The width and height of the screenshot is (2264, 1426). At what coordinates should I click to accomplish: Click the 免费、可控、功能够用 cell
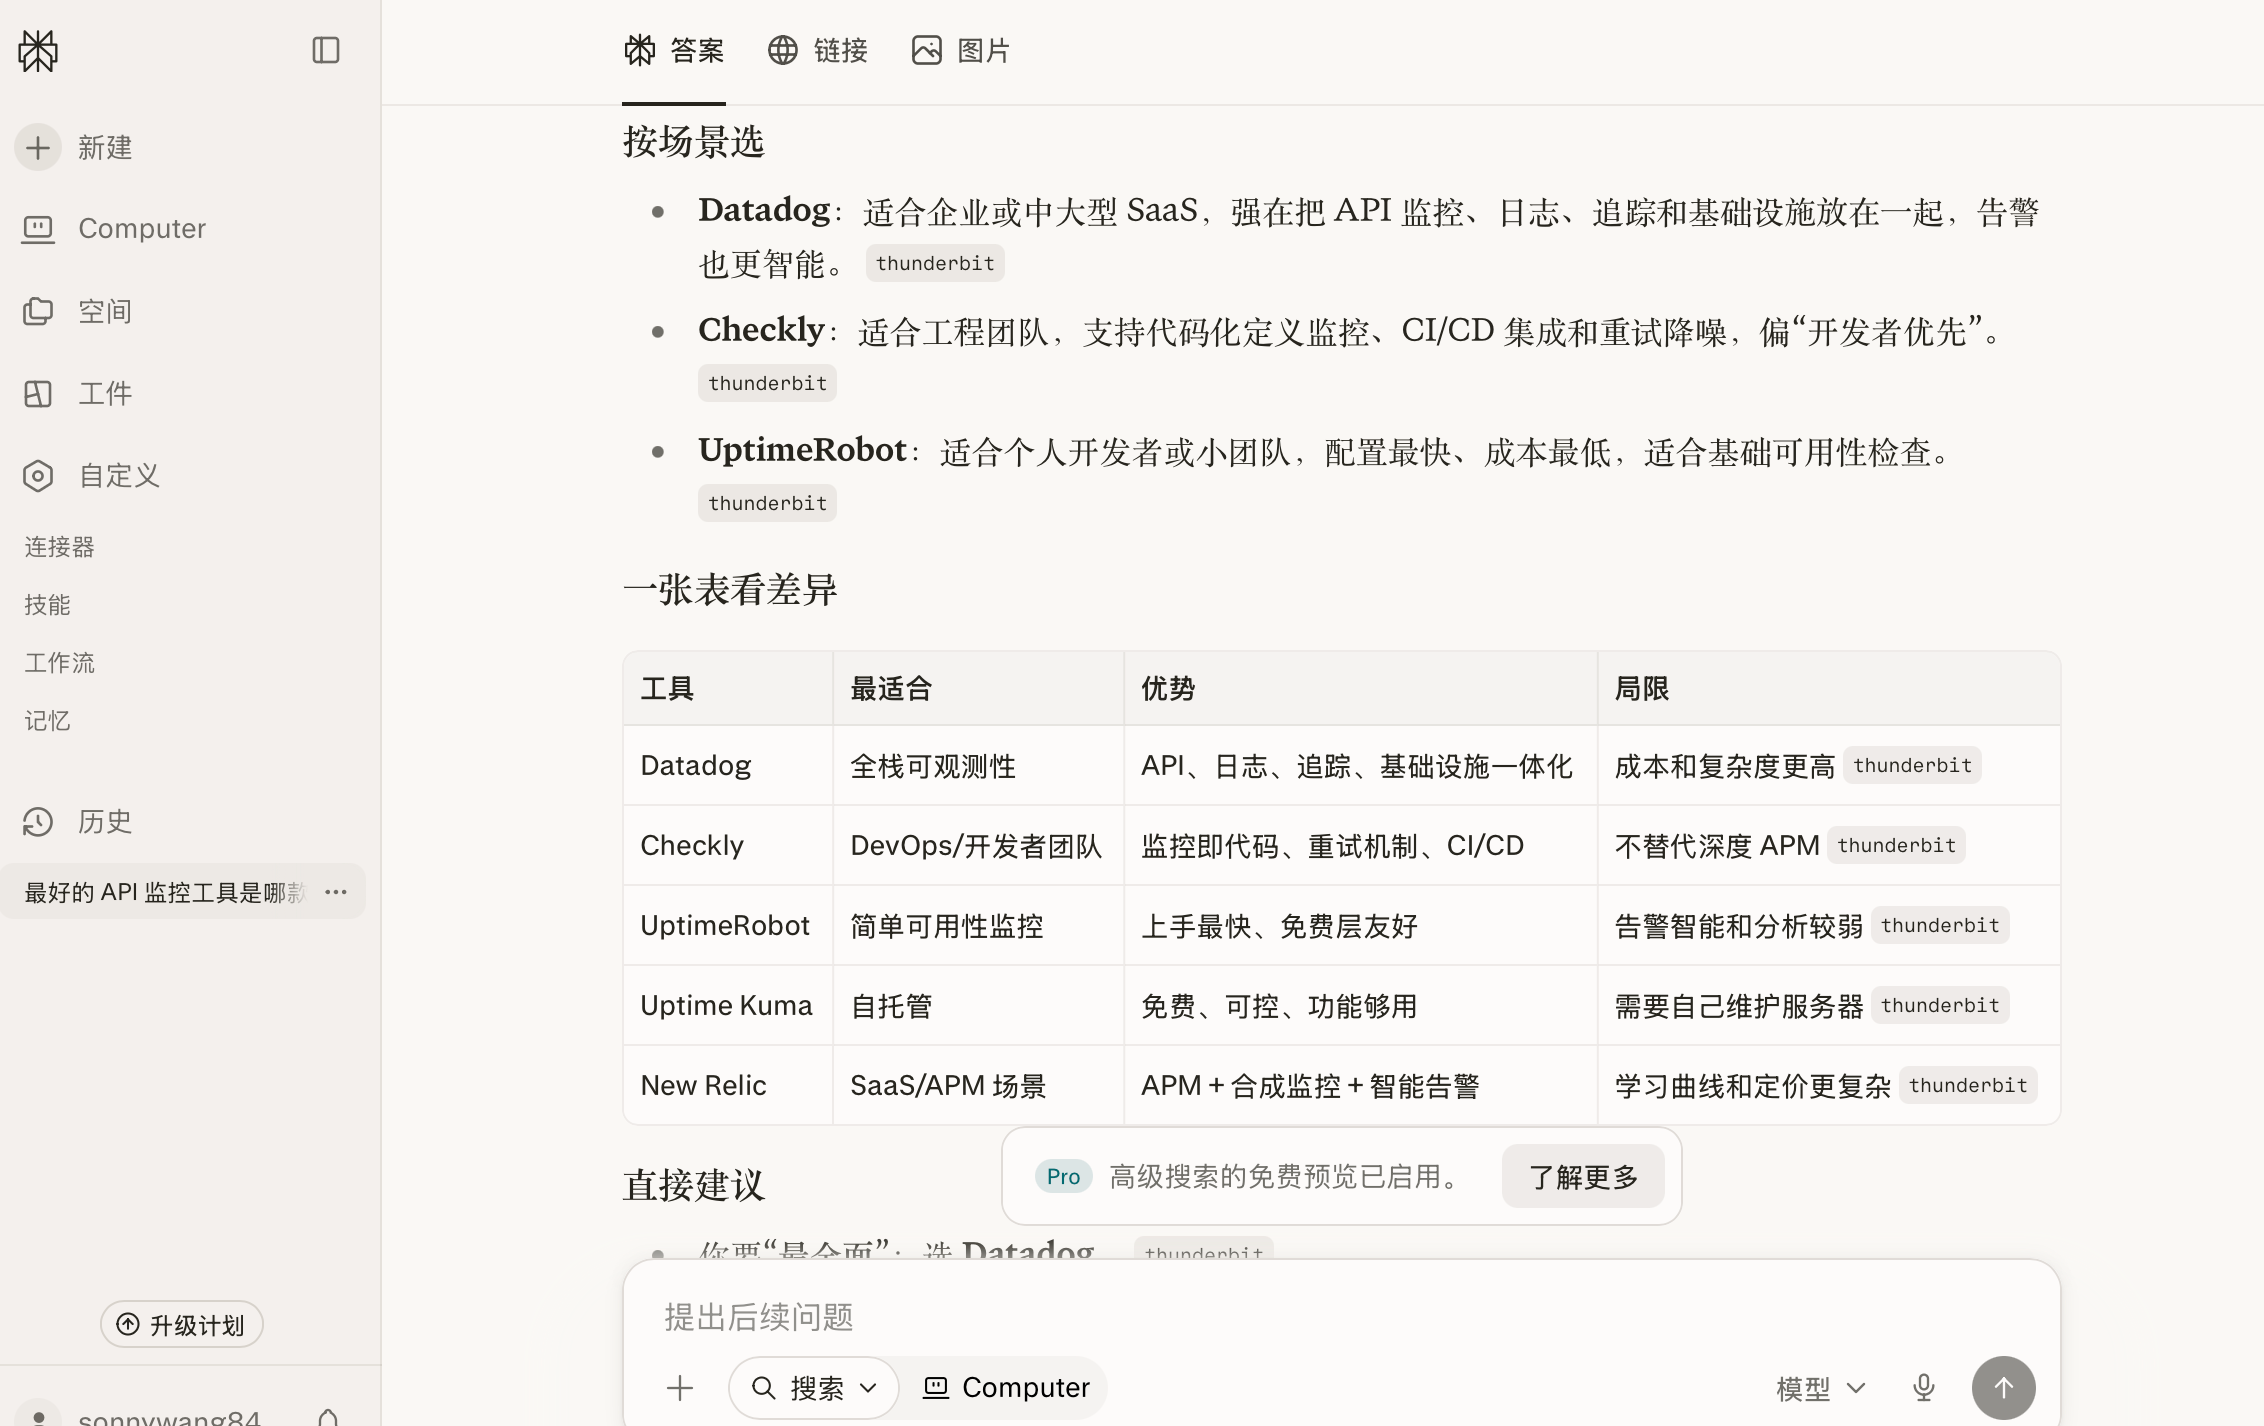coord(1361,1006)
